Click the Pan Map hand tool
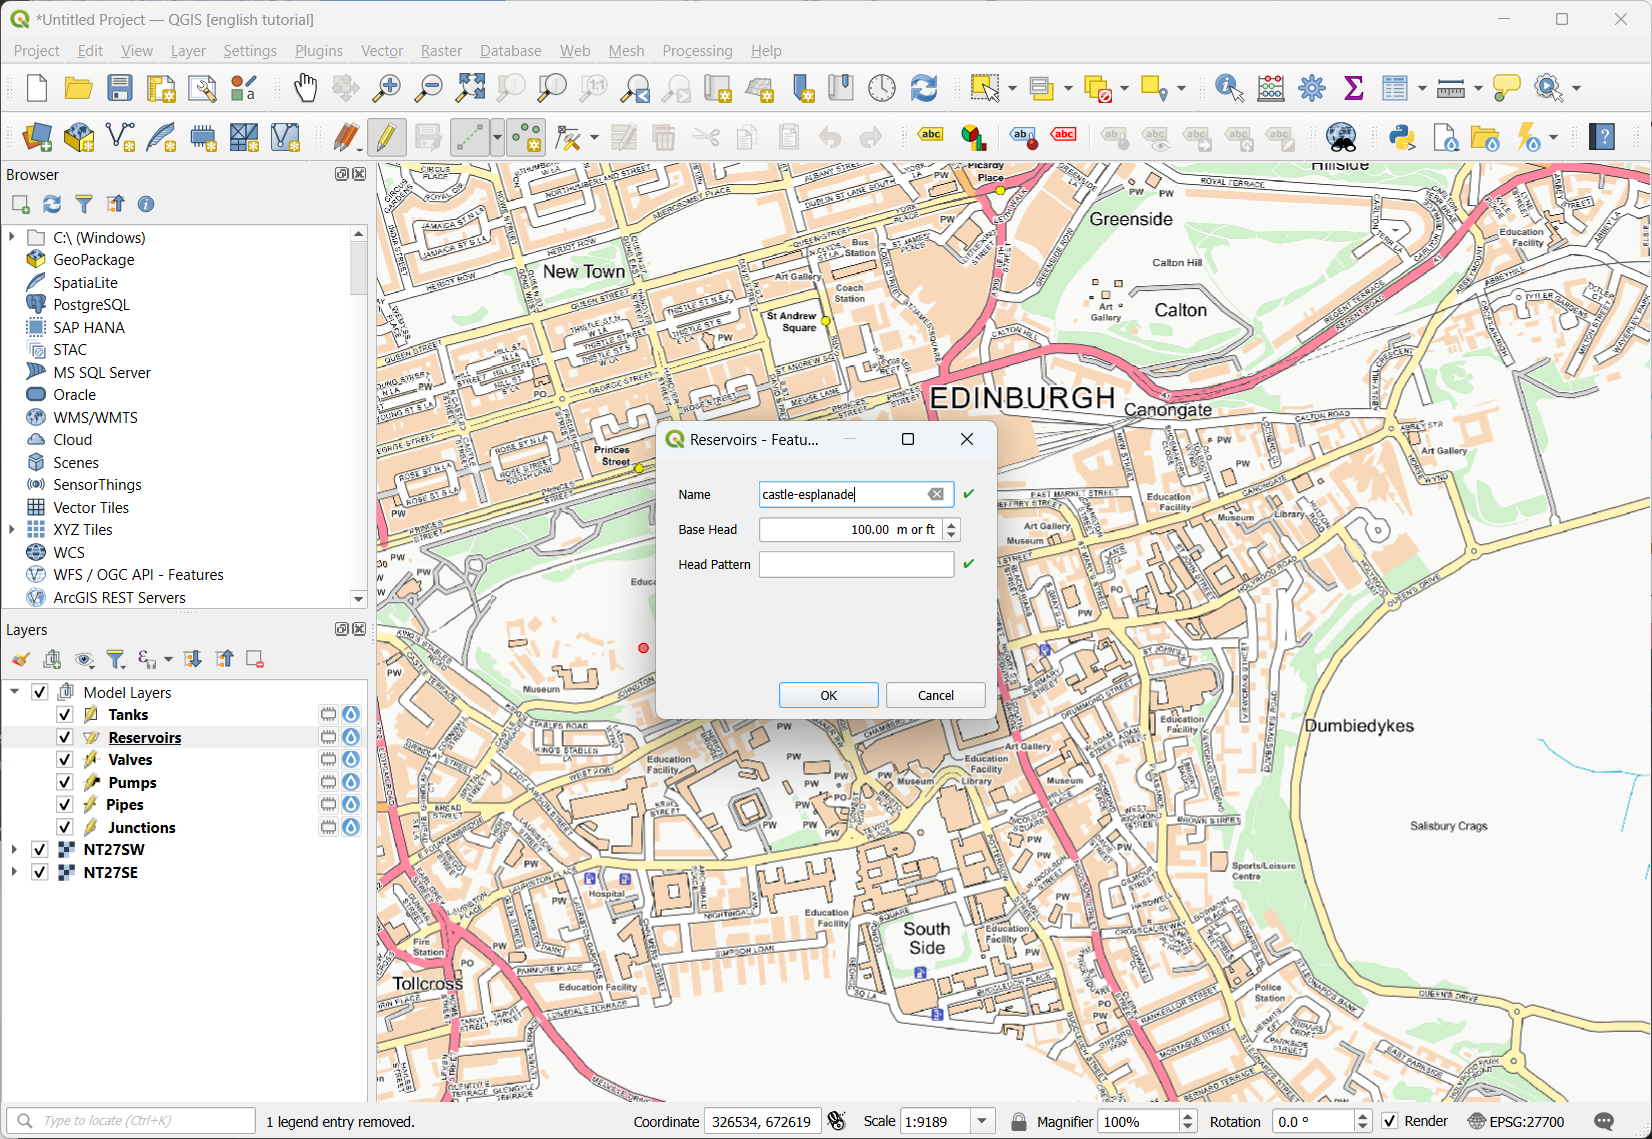 (305, 88)
